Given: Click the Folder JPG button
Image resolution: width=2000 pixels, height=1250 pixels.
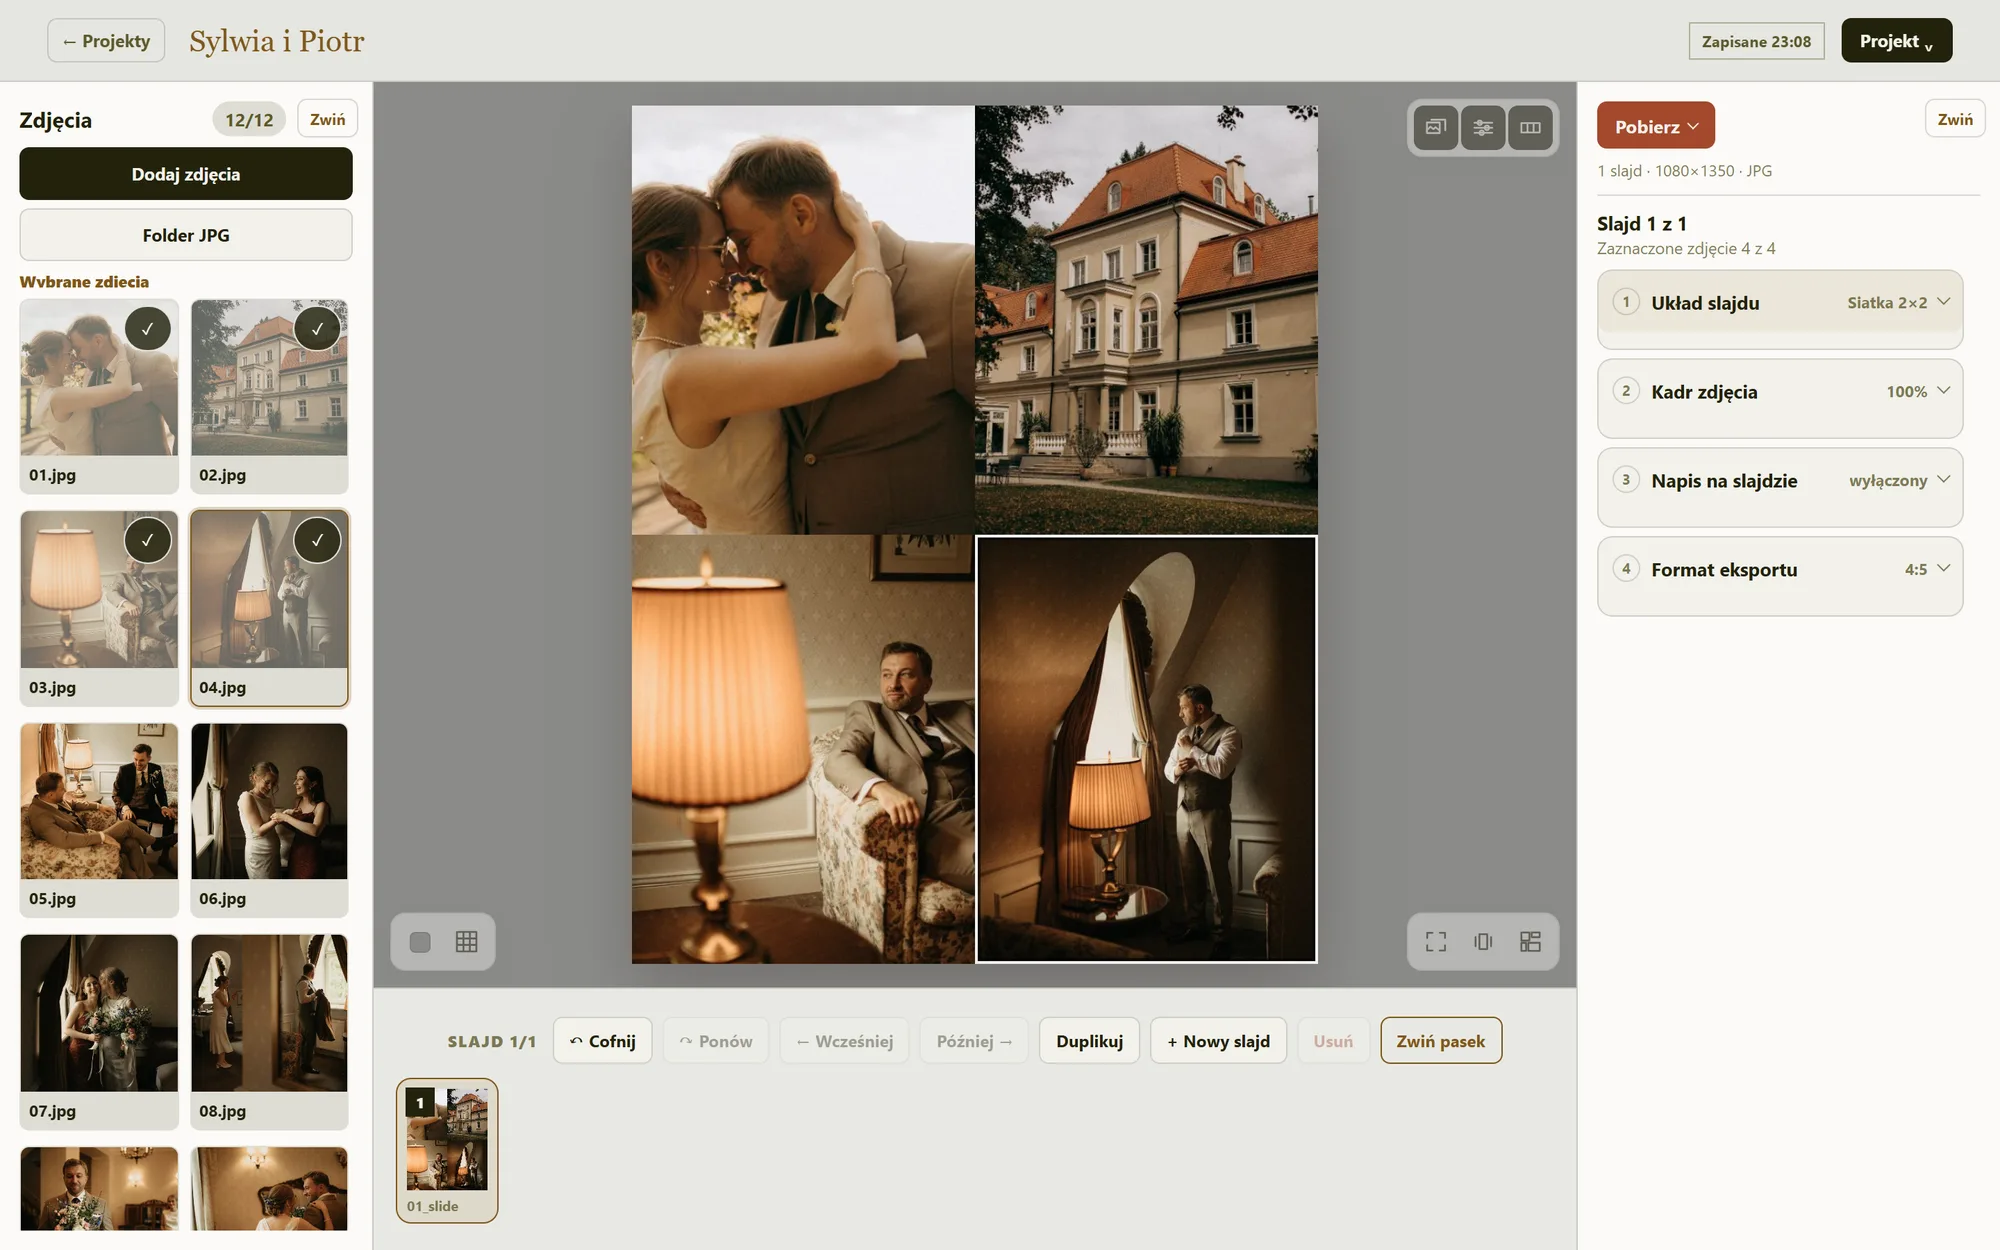Looking at the screenshot, I should click(x=186, y=235).
